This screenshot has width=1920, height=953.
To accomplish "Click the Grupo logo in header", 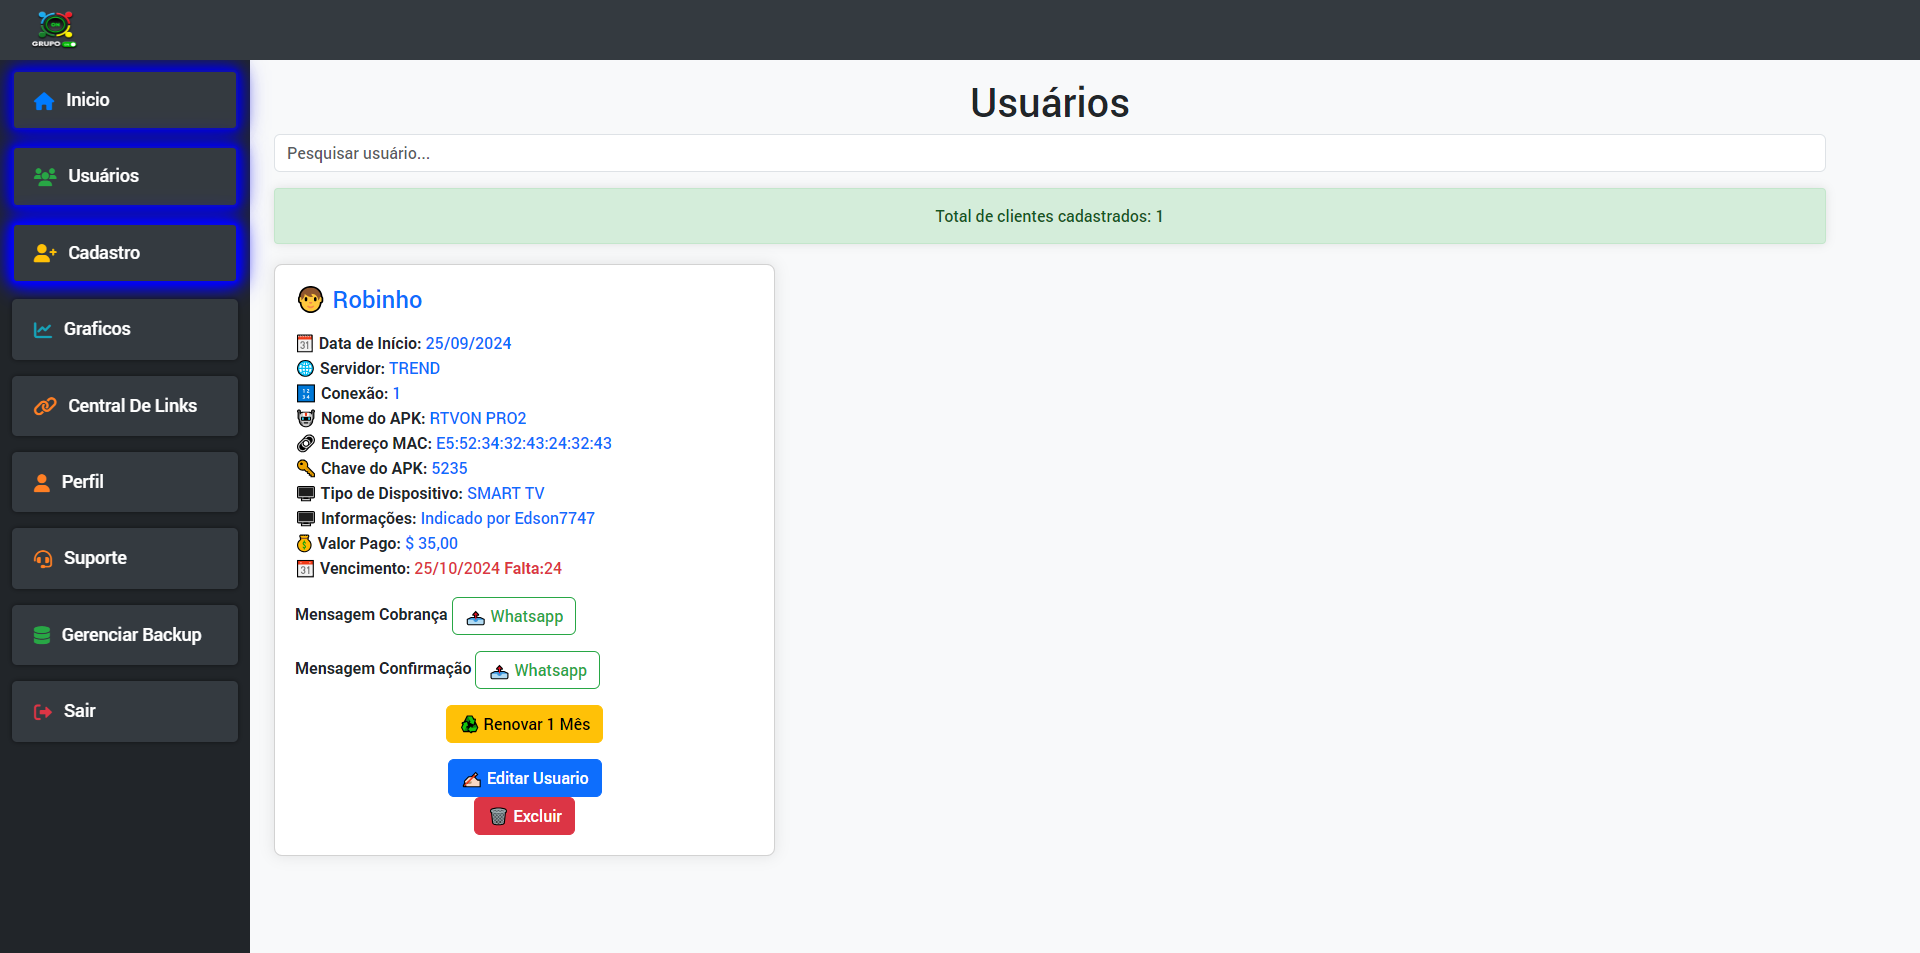I will coord(54,29).
